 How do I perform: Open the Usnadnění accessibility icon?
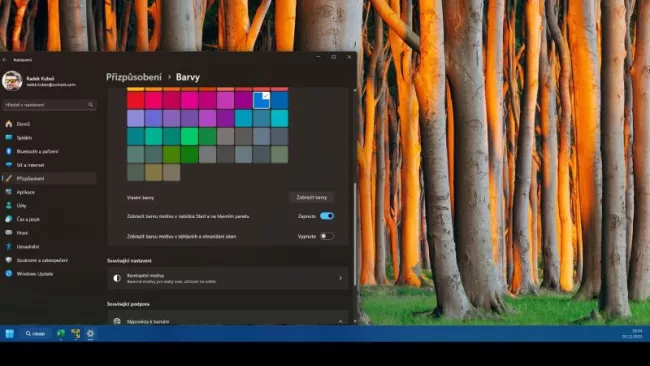point(9,247)
